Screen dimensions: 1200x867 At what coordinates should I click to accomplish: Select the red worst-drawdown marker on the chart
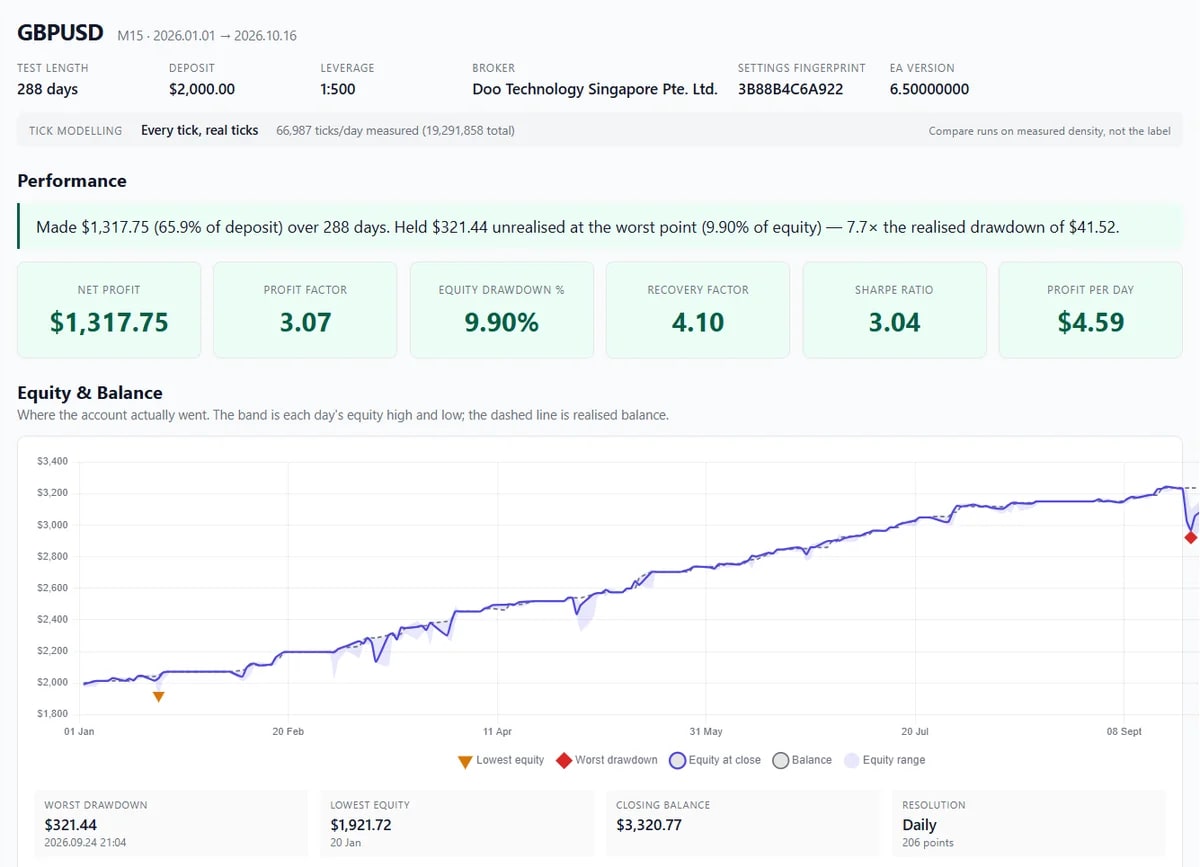[1190, 538]
